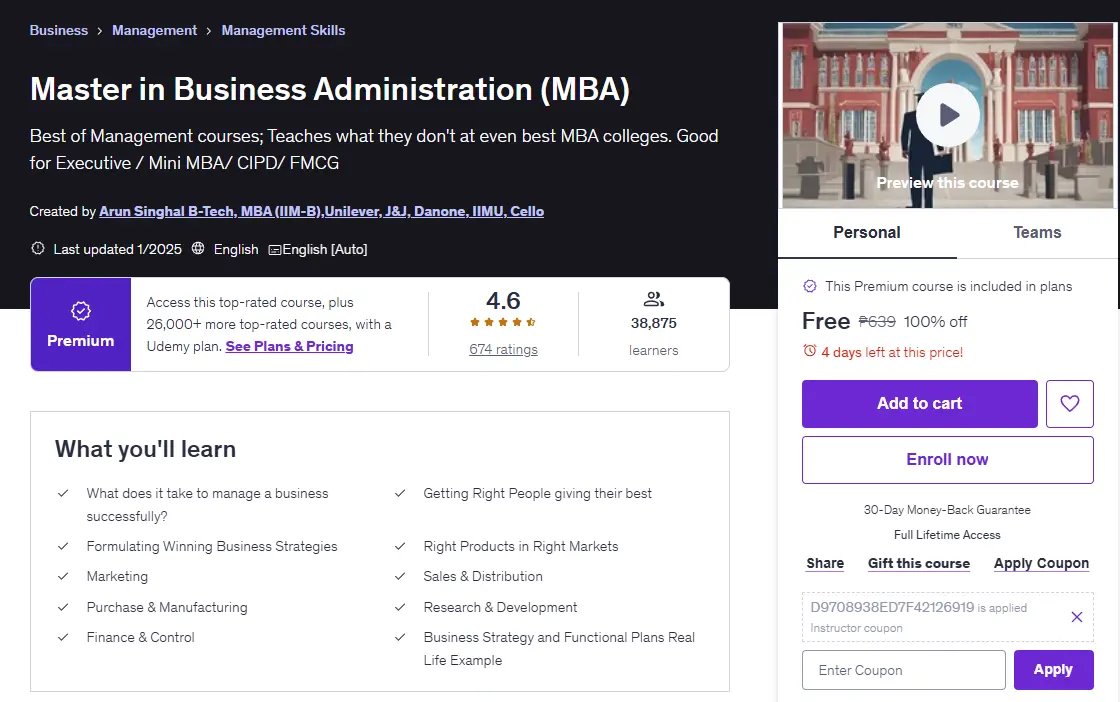The image size is (1120, 702).
Task: Click Apply Coupon link
Action: [x=1041, y=563]
